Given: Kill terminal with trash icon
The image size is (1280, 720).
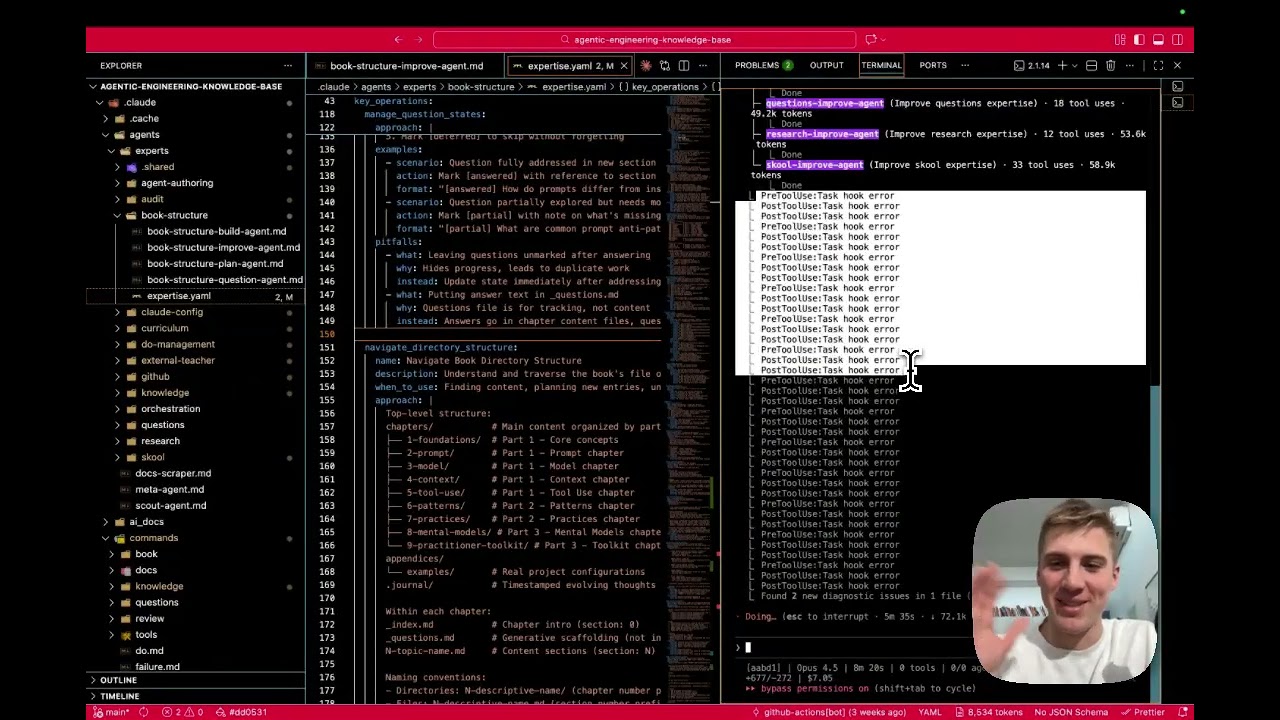Looking at the screenshot, I should (1110, 66).
